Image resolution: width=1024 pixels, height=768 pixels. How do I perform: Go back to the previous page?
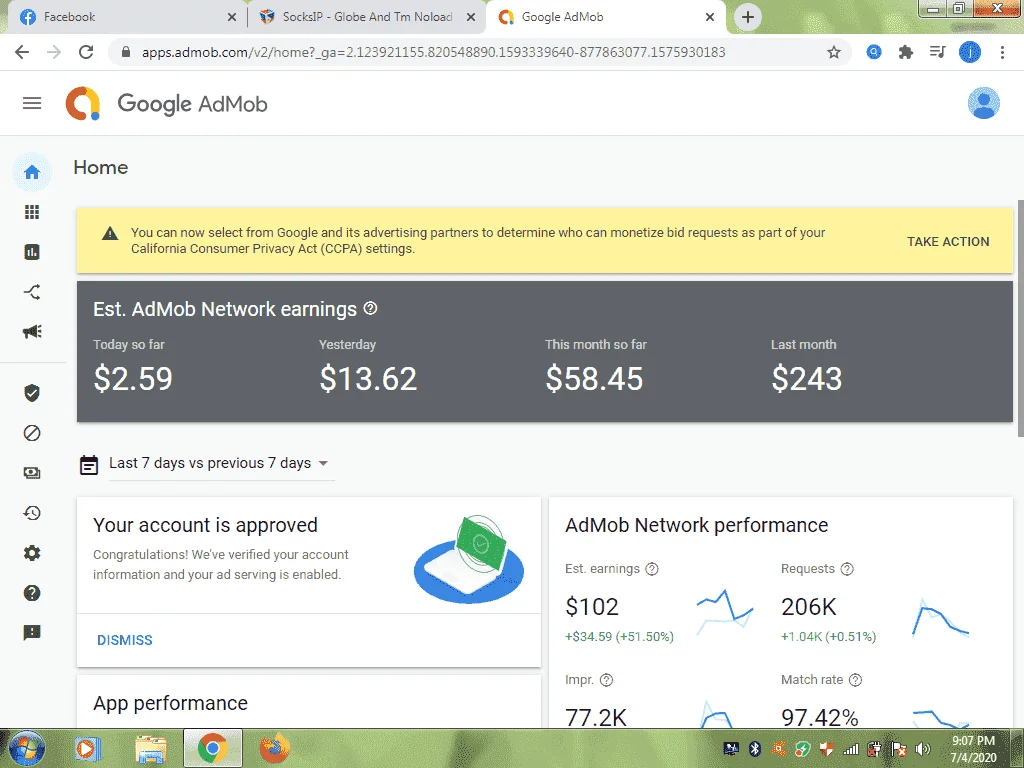tap(22, 52)
